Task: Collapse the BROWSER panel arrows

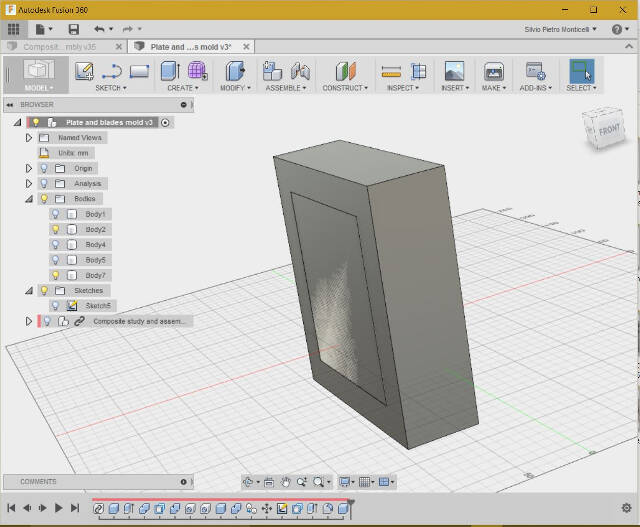Action: pyautogui.click(x=10, y=105)
